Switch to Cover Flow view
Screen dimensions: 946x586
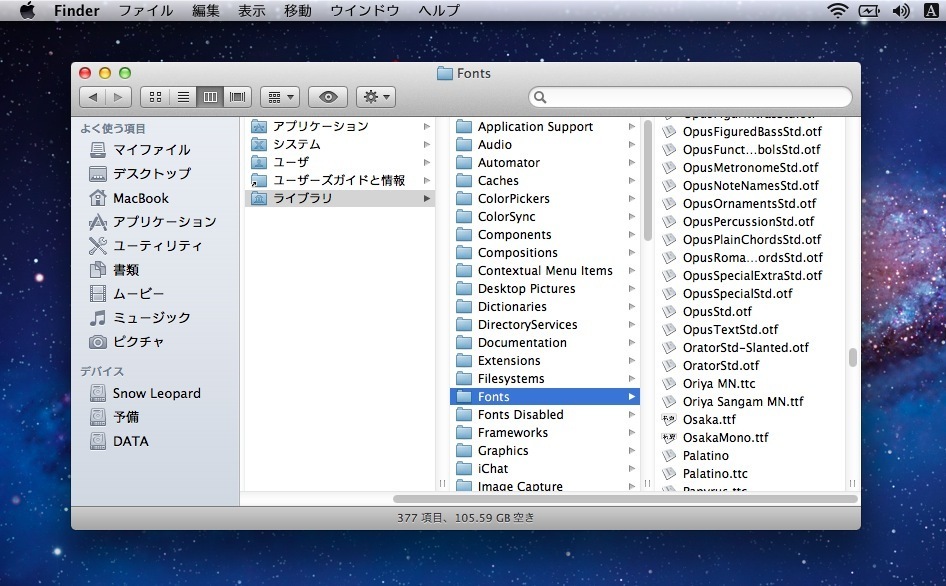[x=237, y=97]
